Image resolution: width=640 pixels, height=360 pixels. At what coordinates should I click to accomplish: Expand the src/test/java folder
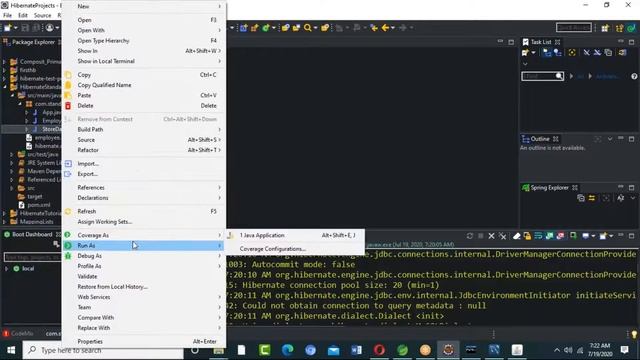click(x=12, y=154)
